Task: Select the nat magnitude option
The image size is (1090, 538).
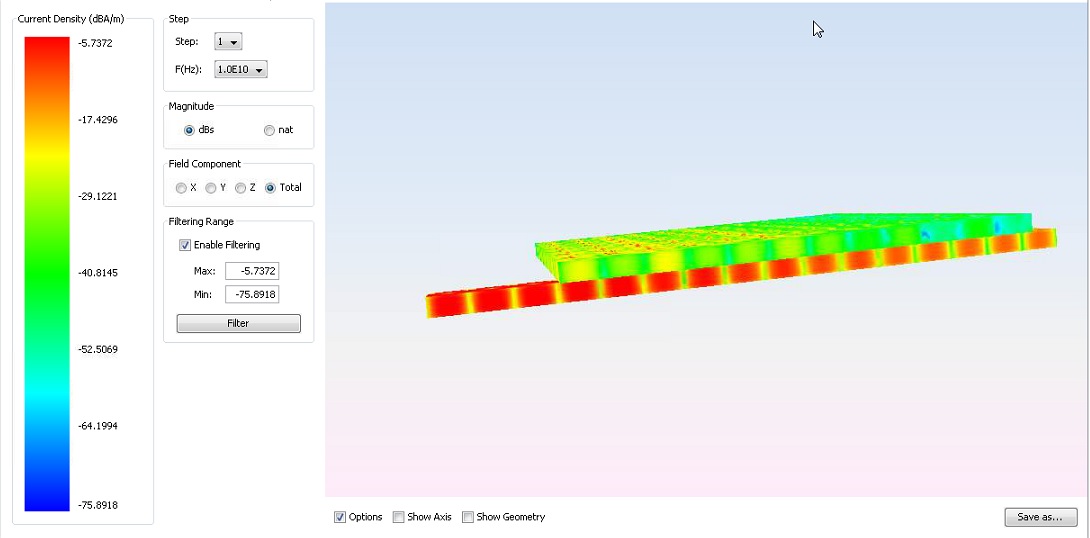Action: point(270,130)
